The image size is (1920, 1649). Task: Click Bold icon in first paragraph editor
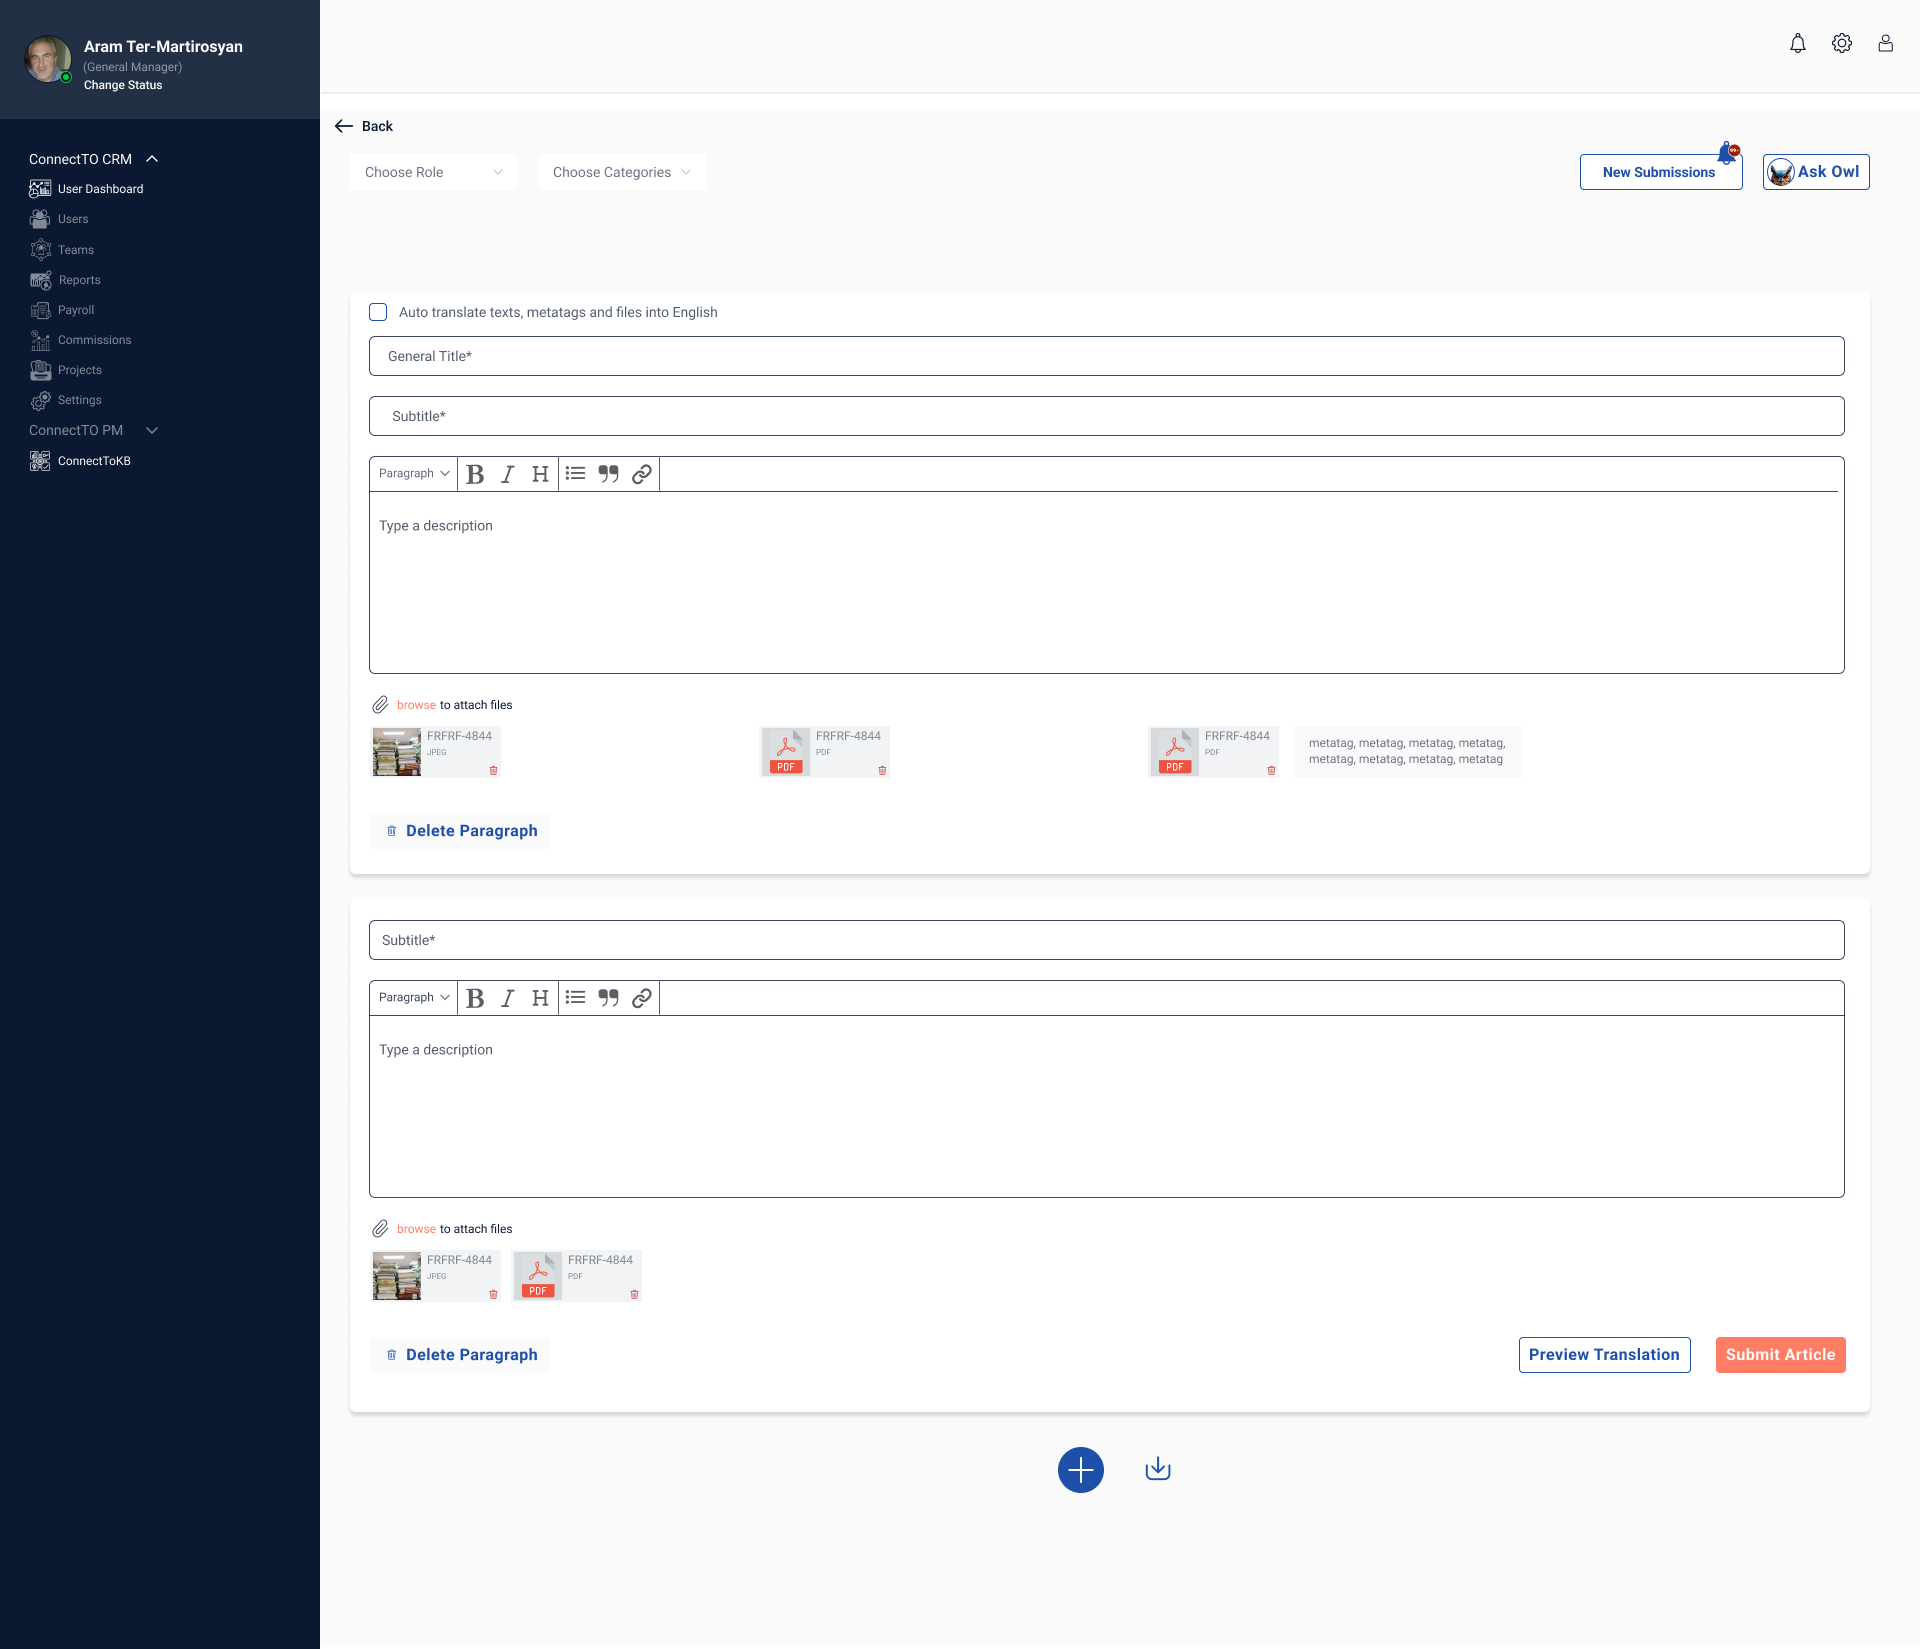[x=475, y=474]
